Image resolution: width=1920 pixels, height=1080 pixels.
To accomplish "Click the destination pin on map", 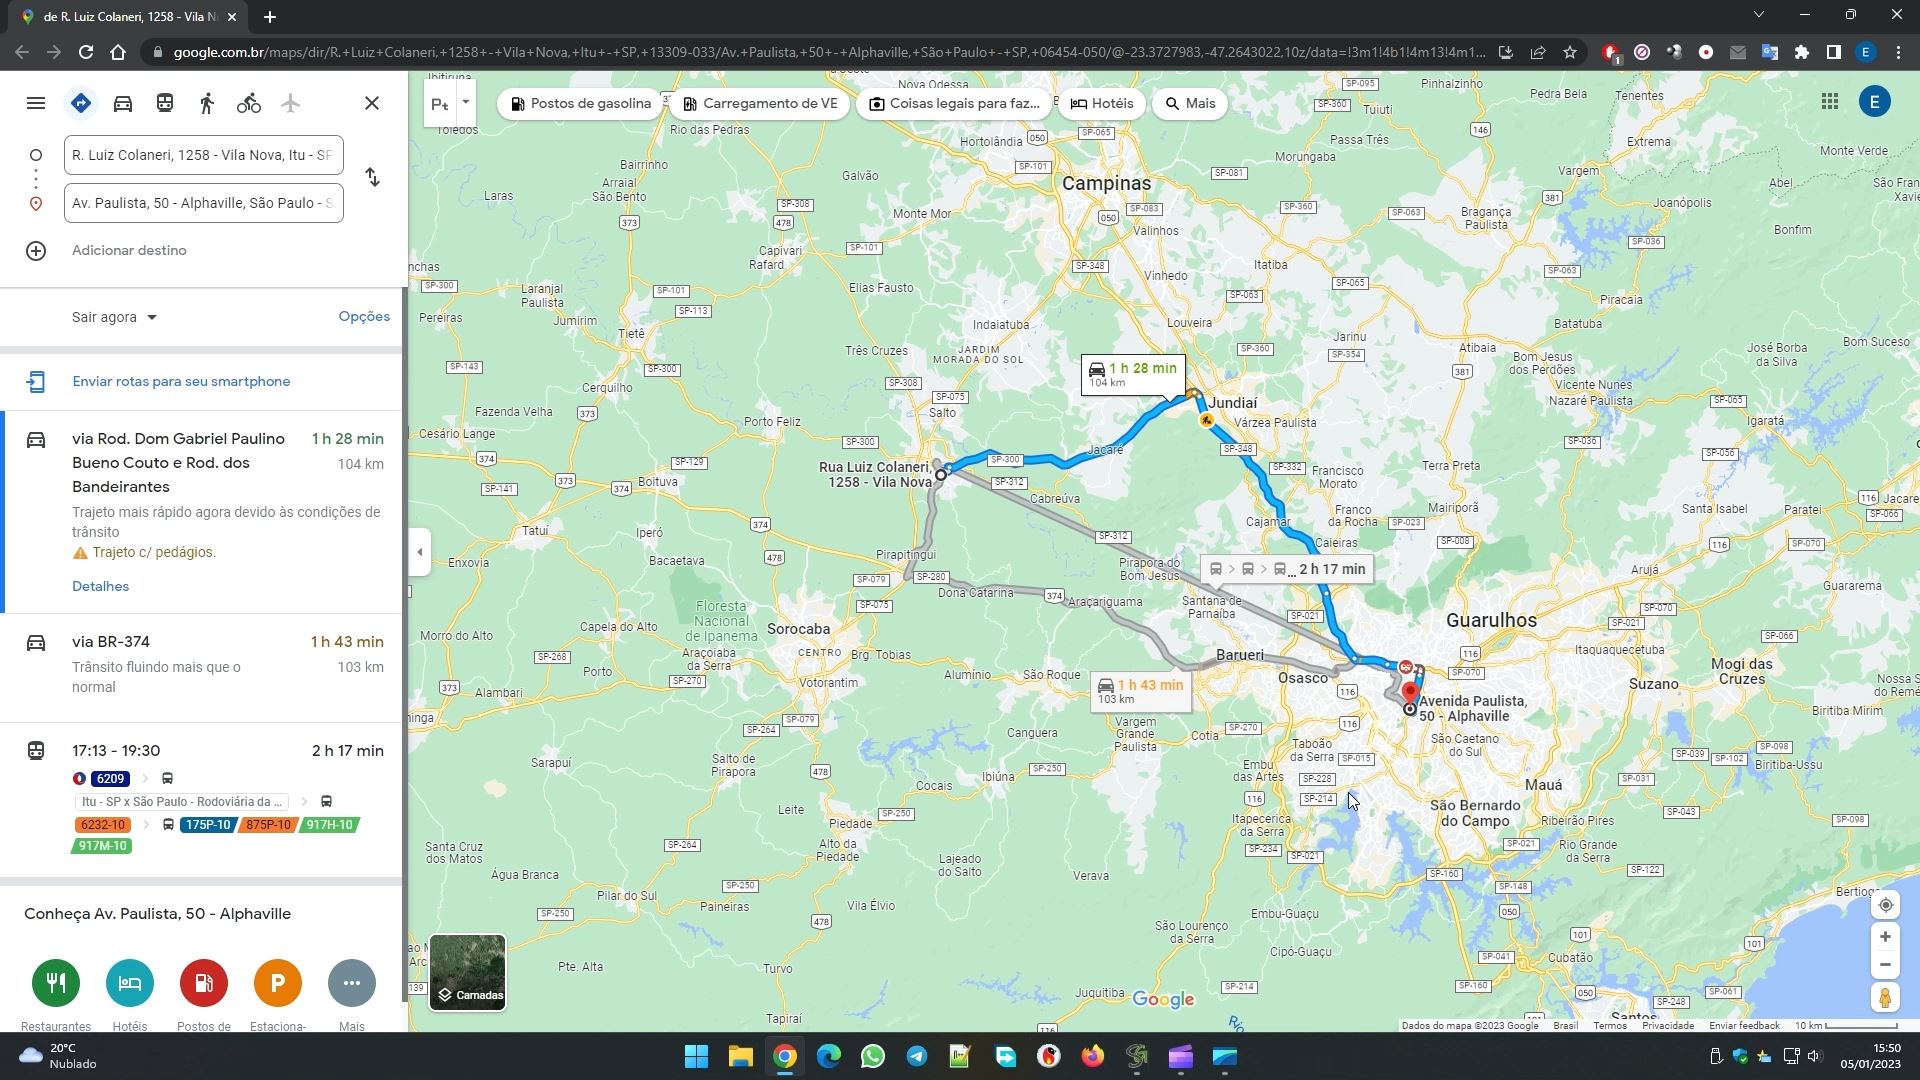I will click(x=1410, y=692).
